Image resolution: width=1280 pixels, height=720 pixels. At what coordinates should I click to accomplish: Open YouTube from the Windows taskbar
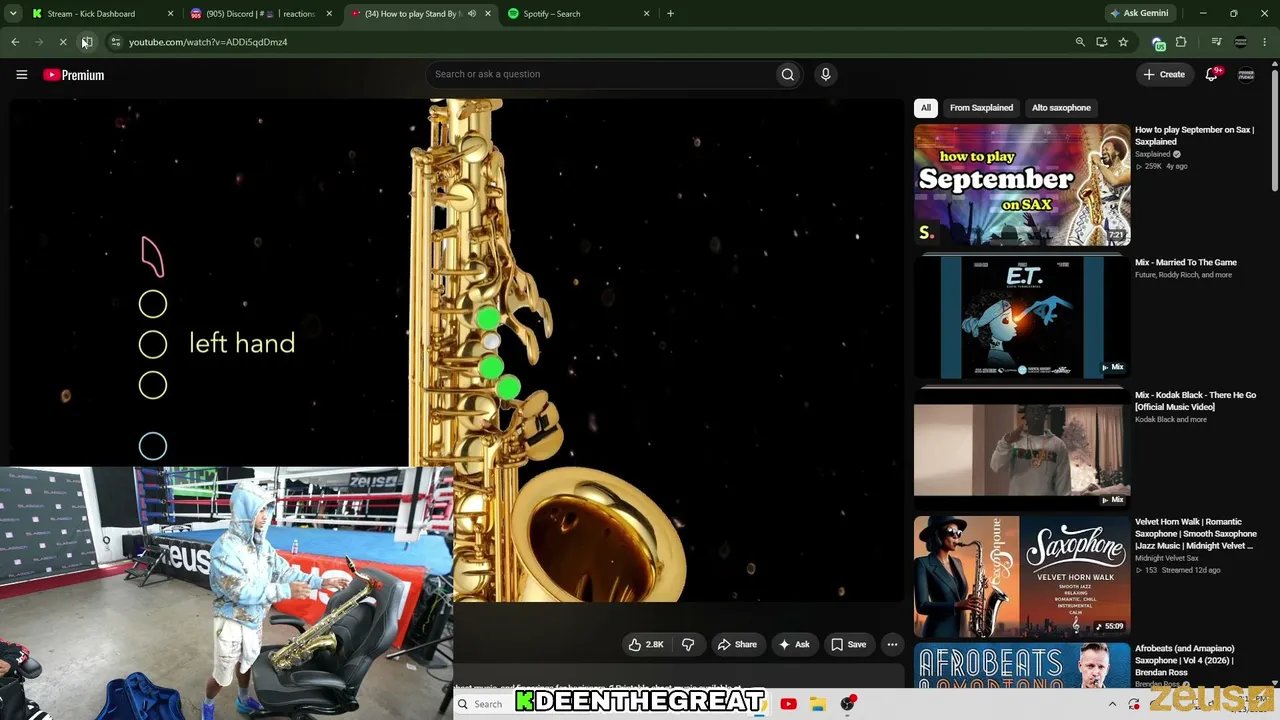pyautogui.click(x=788, y=704)
